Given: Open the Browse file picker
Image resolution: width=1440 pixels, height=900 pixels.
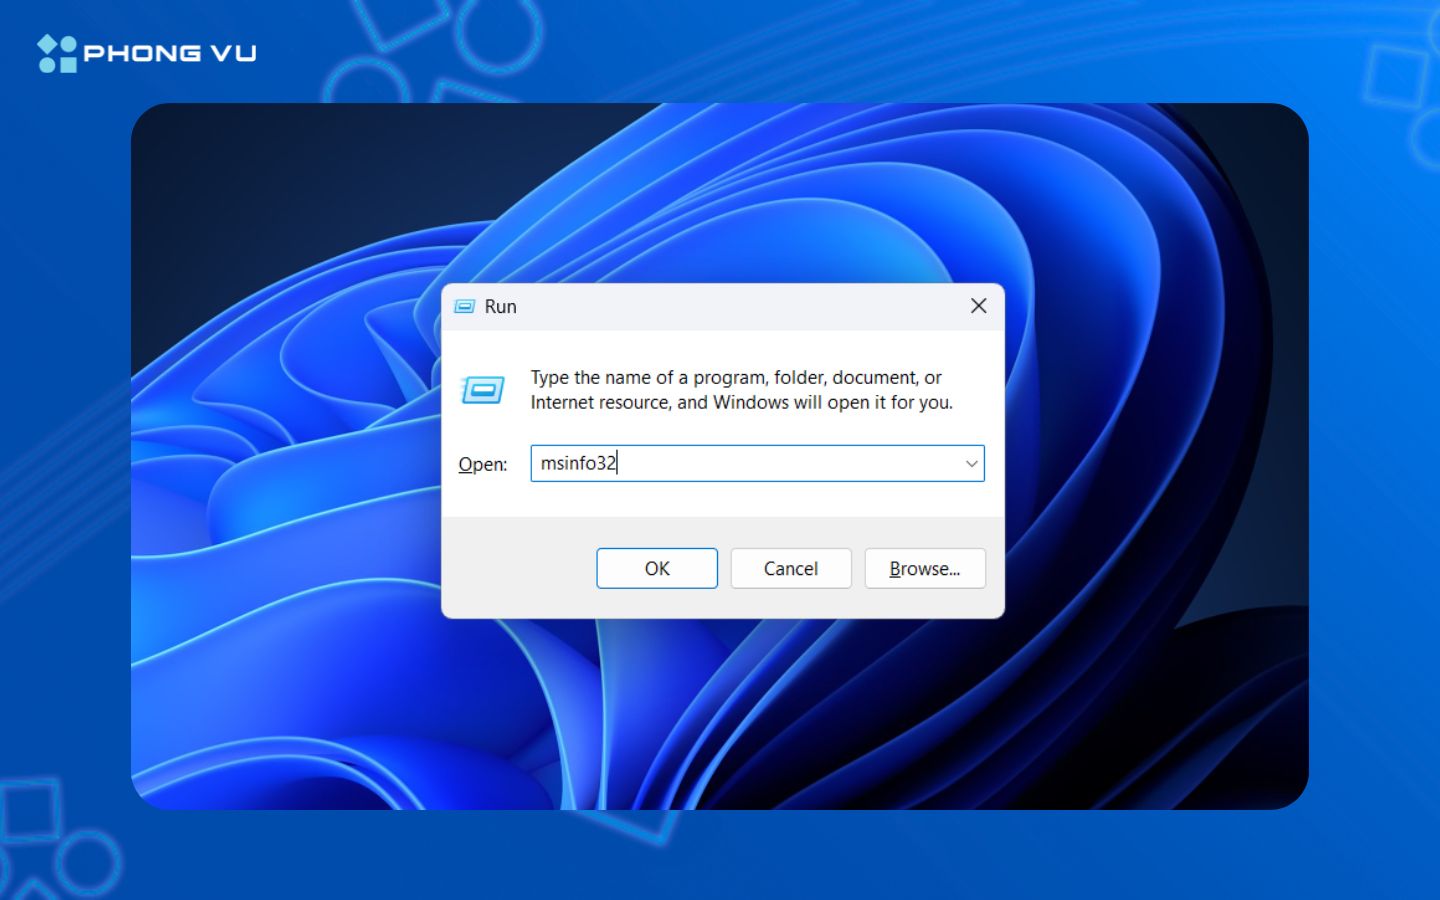Looking at the screenshot, I should (x=924, y=568).
